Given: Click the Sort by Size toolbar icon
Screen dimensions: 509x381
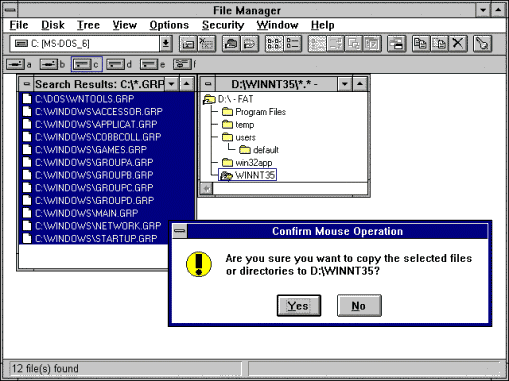Looking at the screenshot, I should pos(354,44).
